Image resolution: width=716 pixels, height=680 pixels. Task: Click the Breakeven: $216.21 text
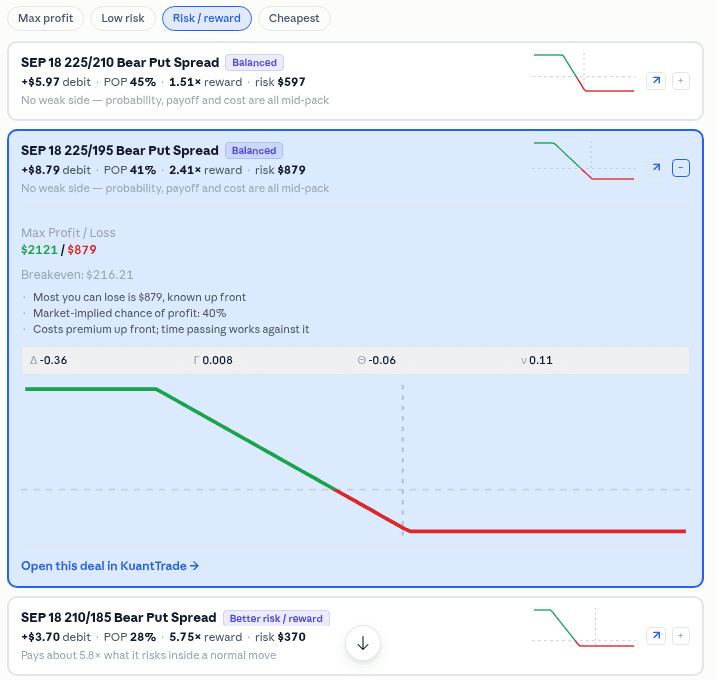tap(77, 274)
